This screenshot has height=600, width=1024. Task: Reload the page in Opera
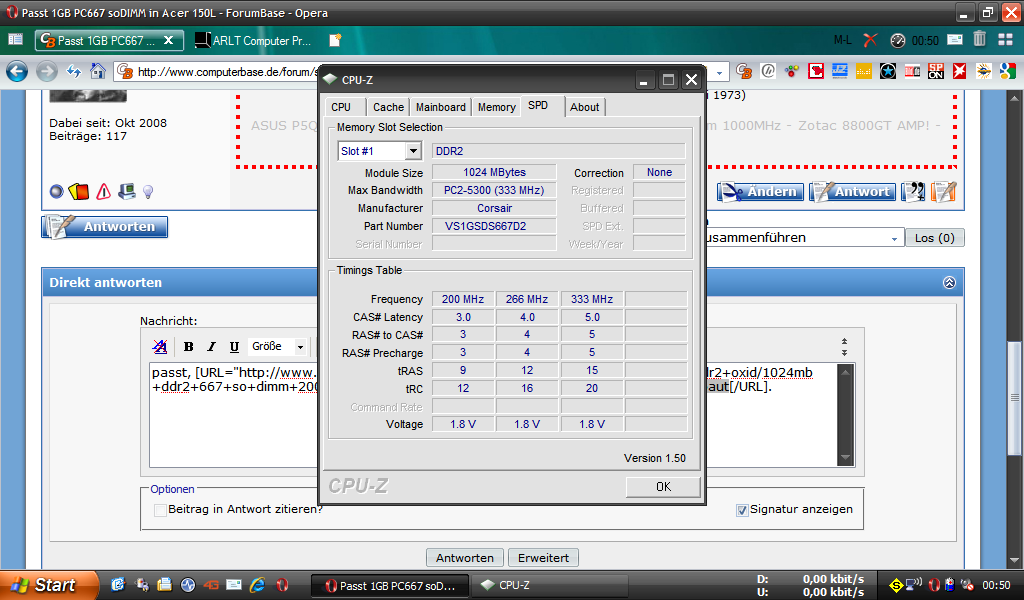click(73, 71)
